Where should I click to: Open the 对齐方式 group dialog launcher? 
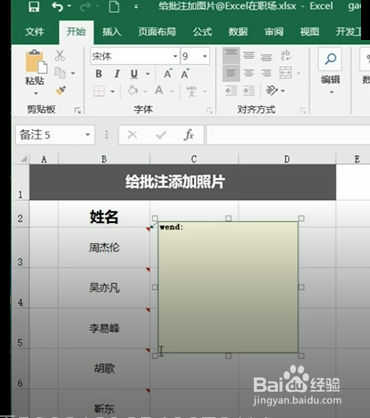(303, 110)
